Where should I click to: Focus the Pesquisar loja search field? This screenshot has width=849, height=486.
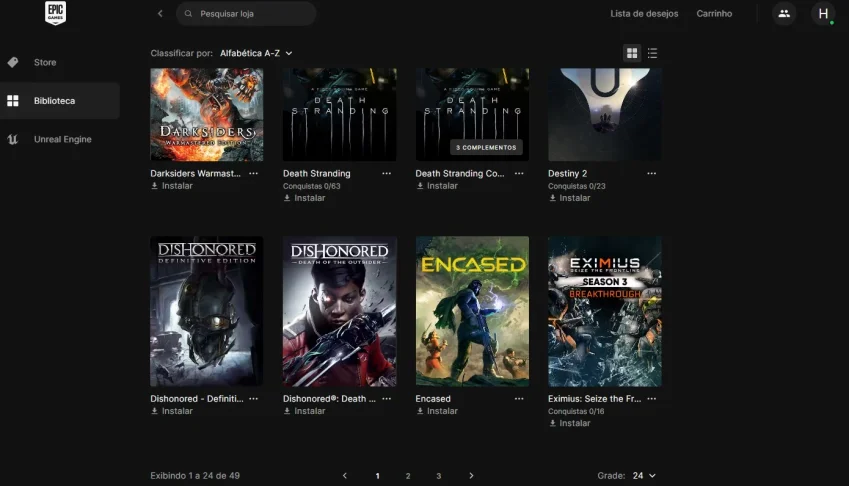tap(246, 14)
